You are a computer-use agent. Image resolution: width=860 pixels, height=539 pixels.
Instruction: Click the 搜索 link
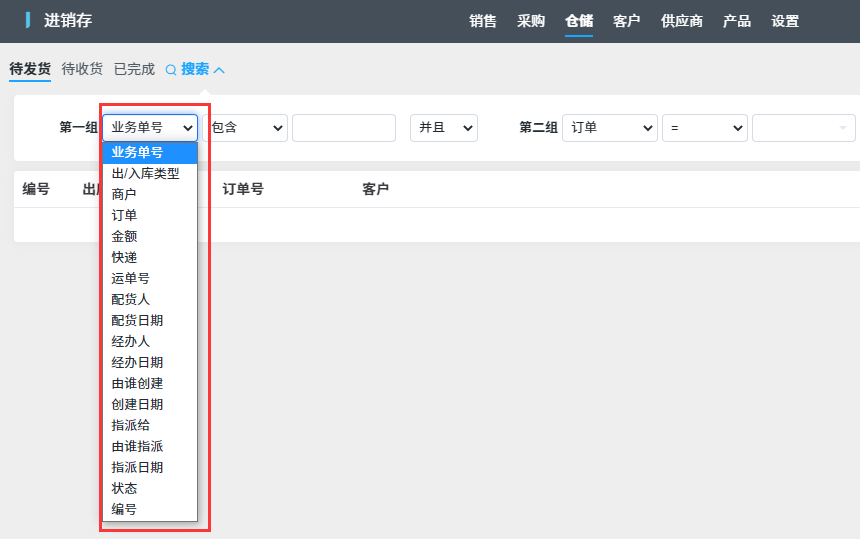click(195, 69)
